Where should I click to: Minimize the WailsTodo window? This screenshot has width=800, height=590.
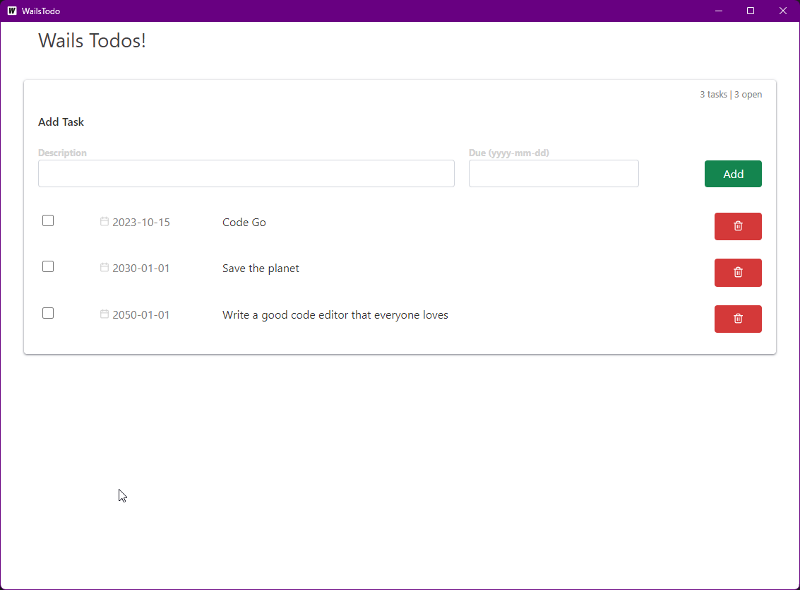[717, 10]
